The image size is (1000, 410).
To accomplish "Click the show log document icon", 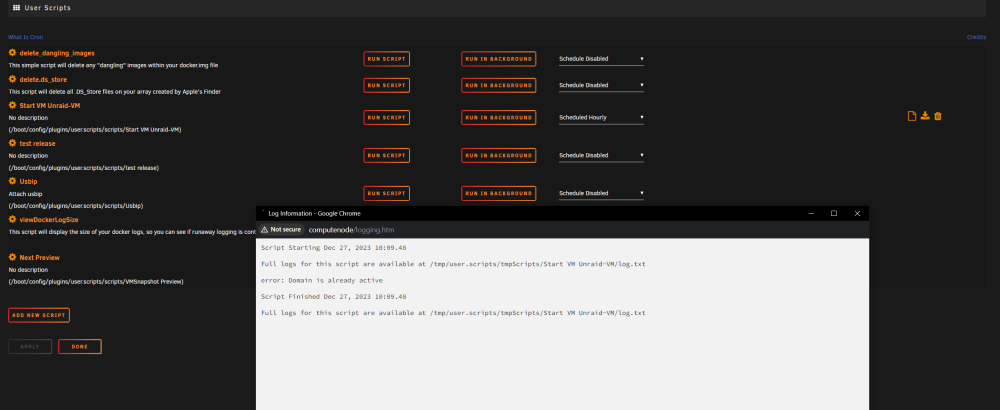I will pos(912,116).
